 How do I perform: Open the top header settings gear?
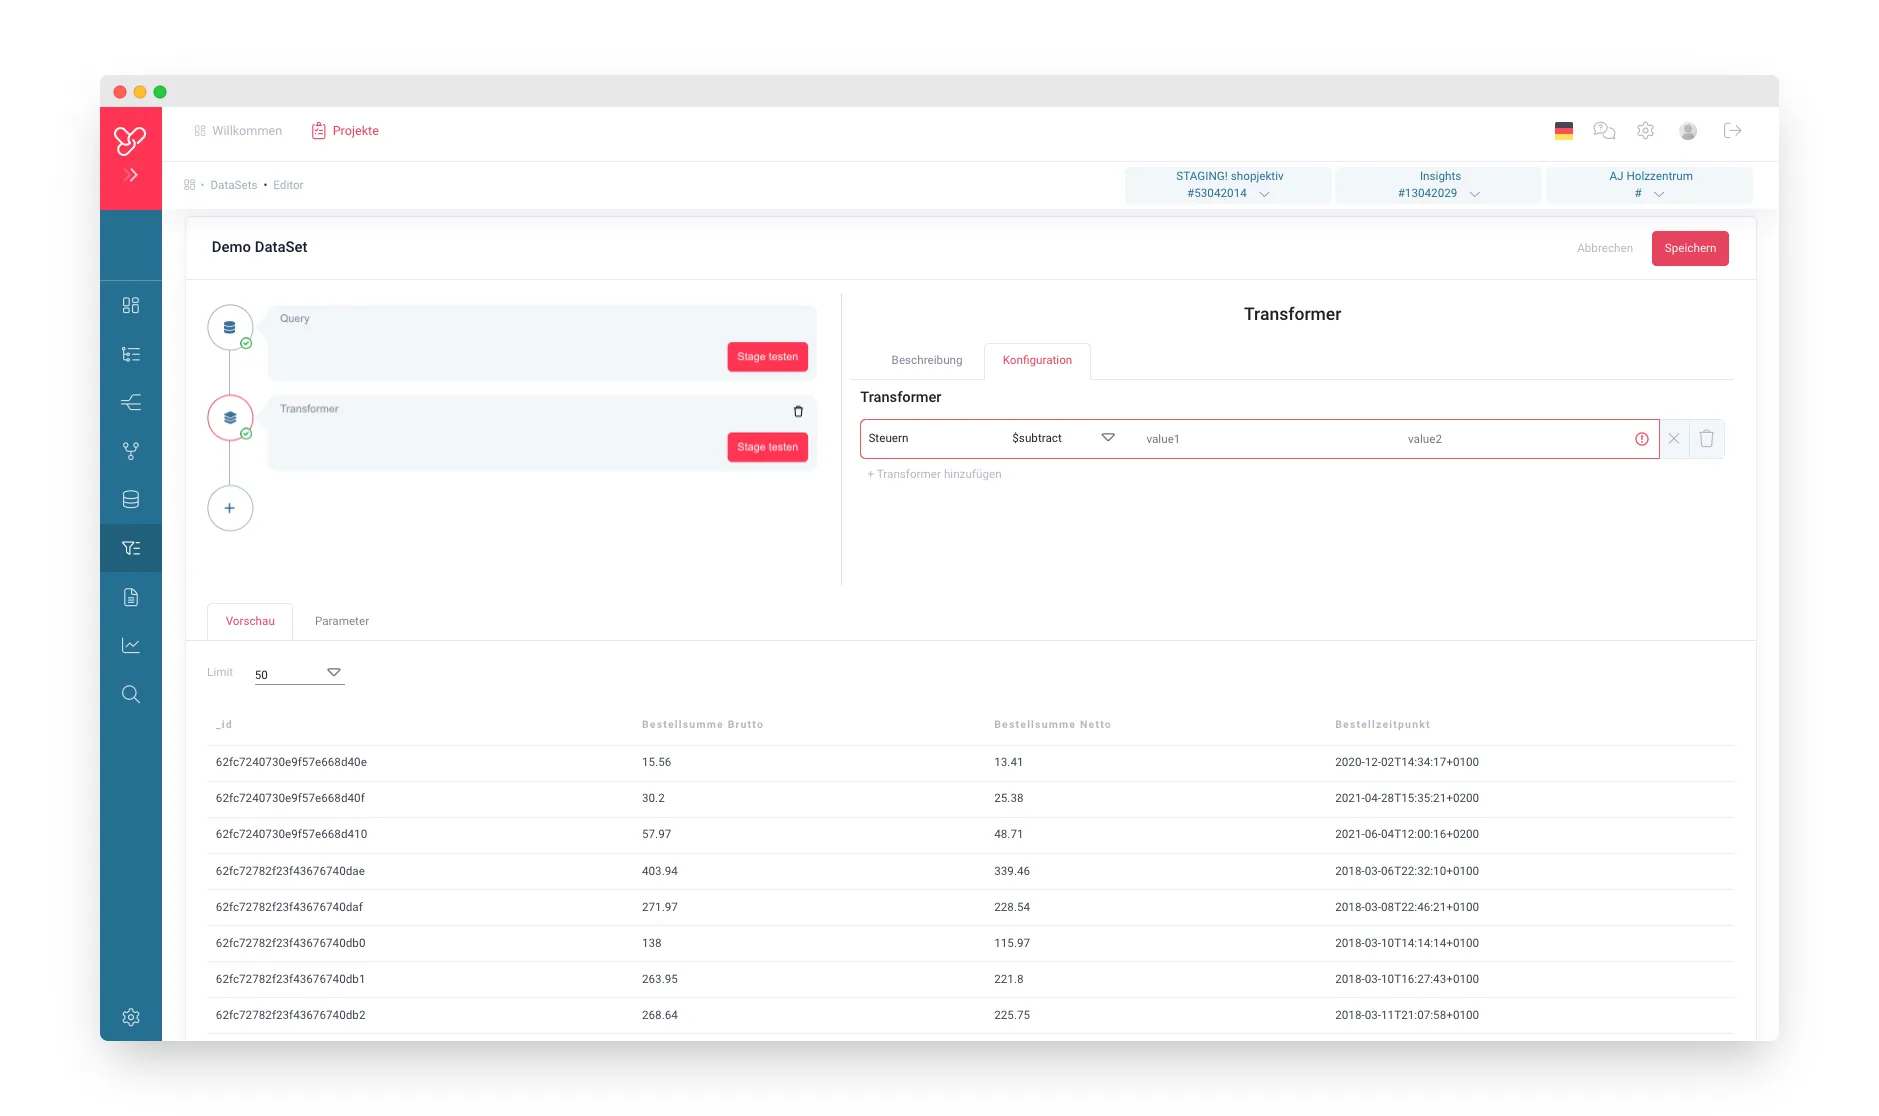(x=1646, y=130)
